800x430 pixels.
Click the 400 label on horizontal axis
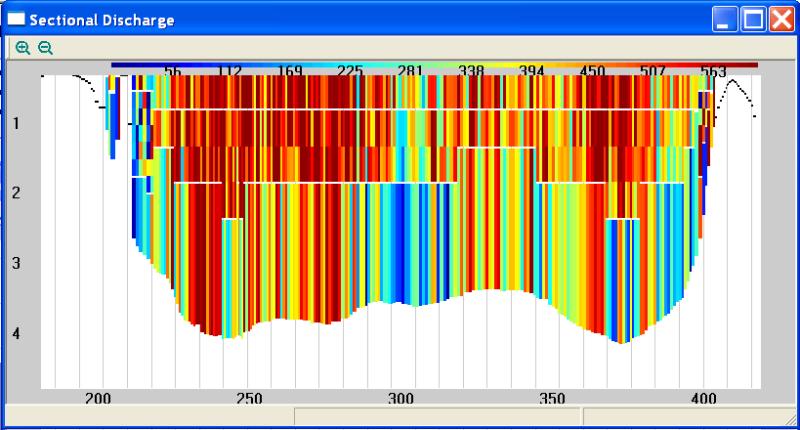tap(703, 398)
